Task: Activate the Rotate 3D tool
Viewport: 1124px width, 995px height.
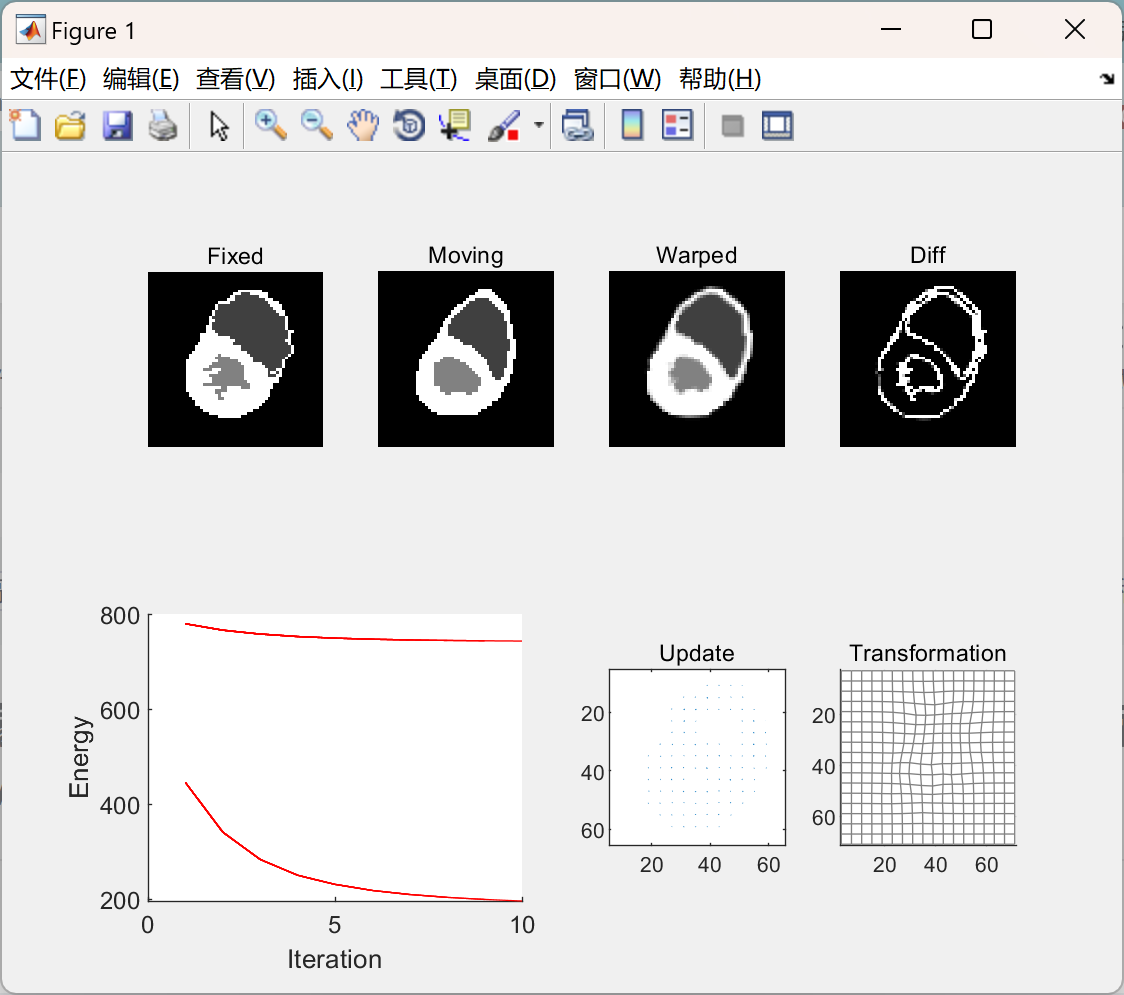Action: click(409, 125)
